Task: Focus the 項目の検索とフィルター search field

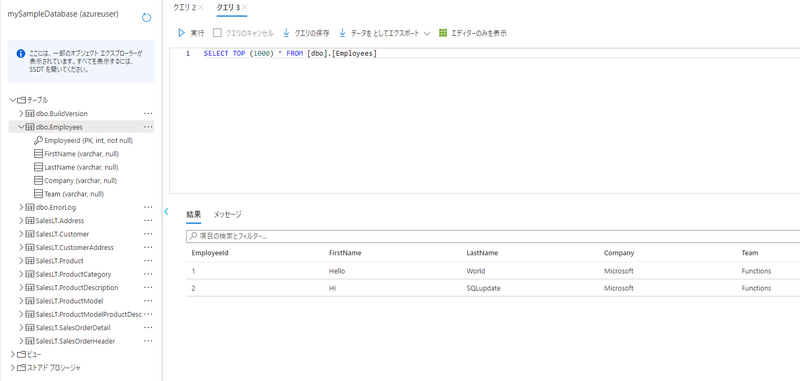Action: click(x=493, y=237)
